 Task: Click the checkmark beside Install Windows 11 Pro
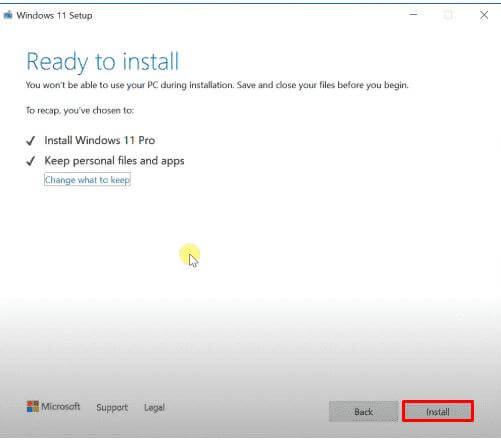30,141
